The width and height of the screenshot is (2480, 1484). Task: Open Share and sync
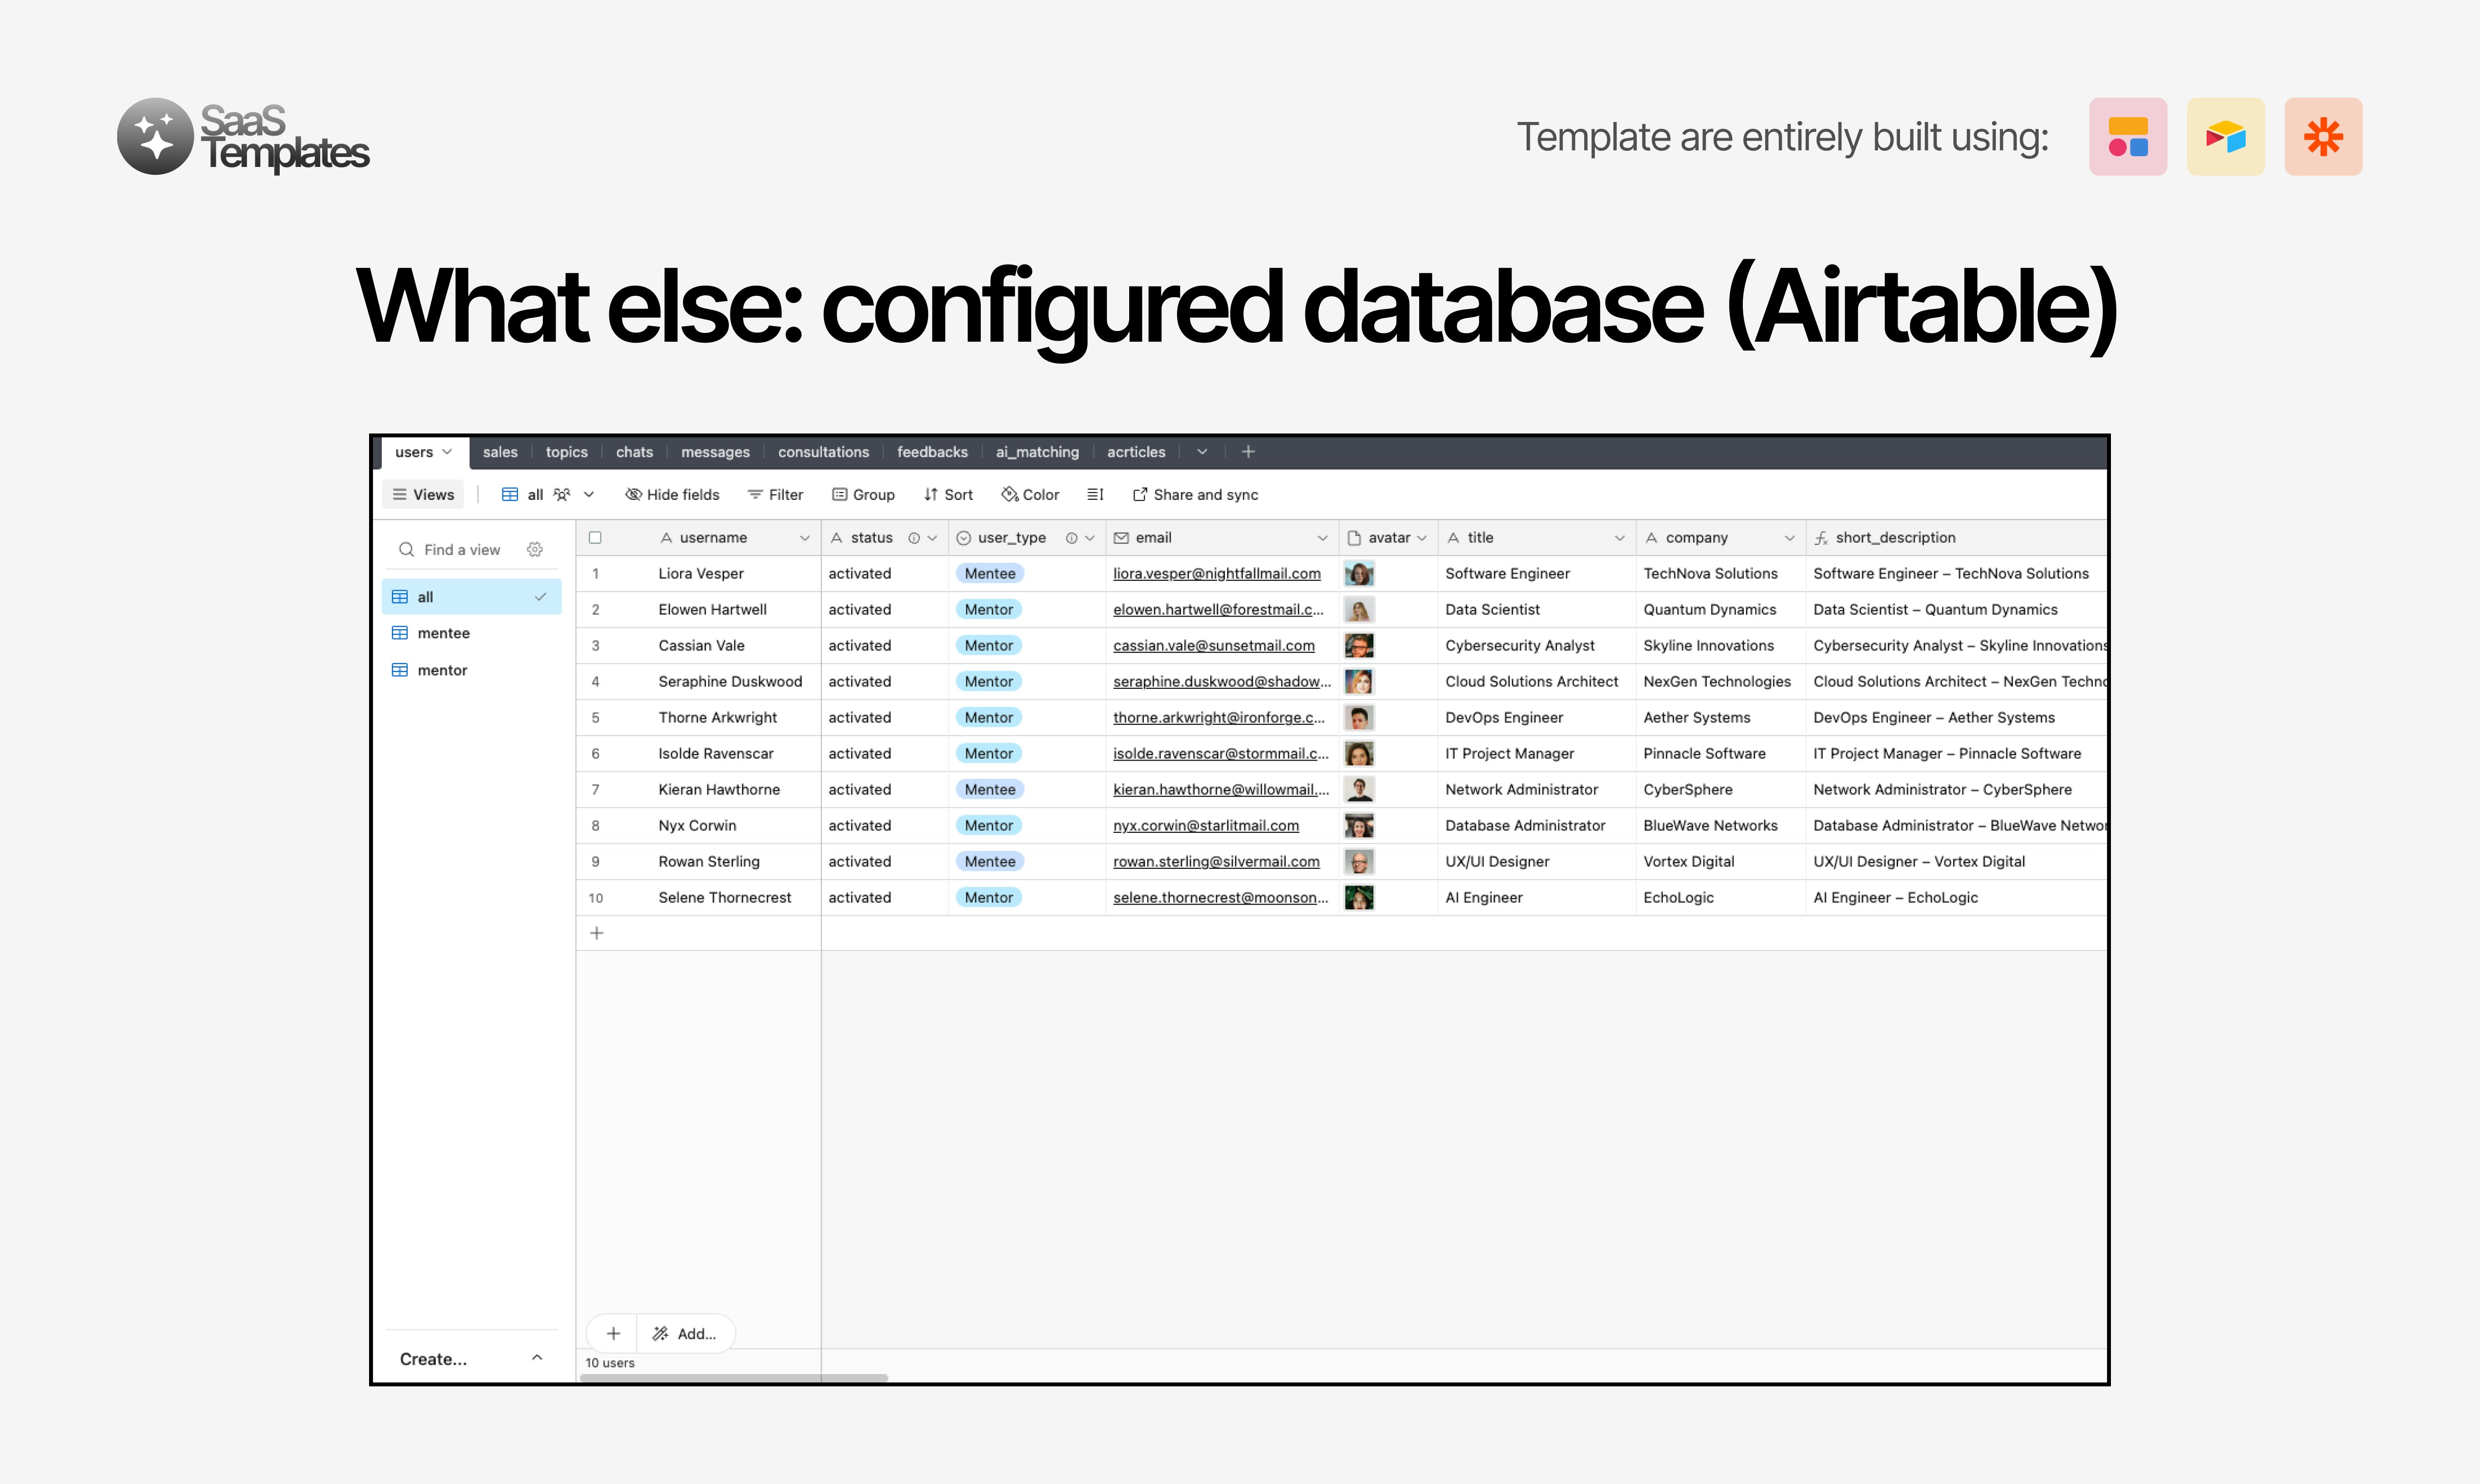[x=1195, y=494]
